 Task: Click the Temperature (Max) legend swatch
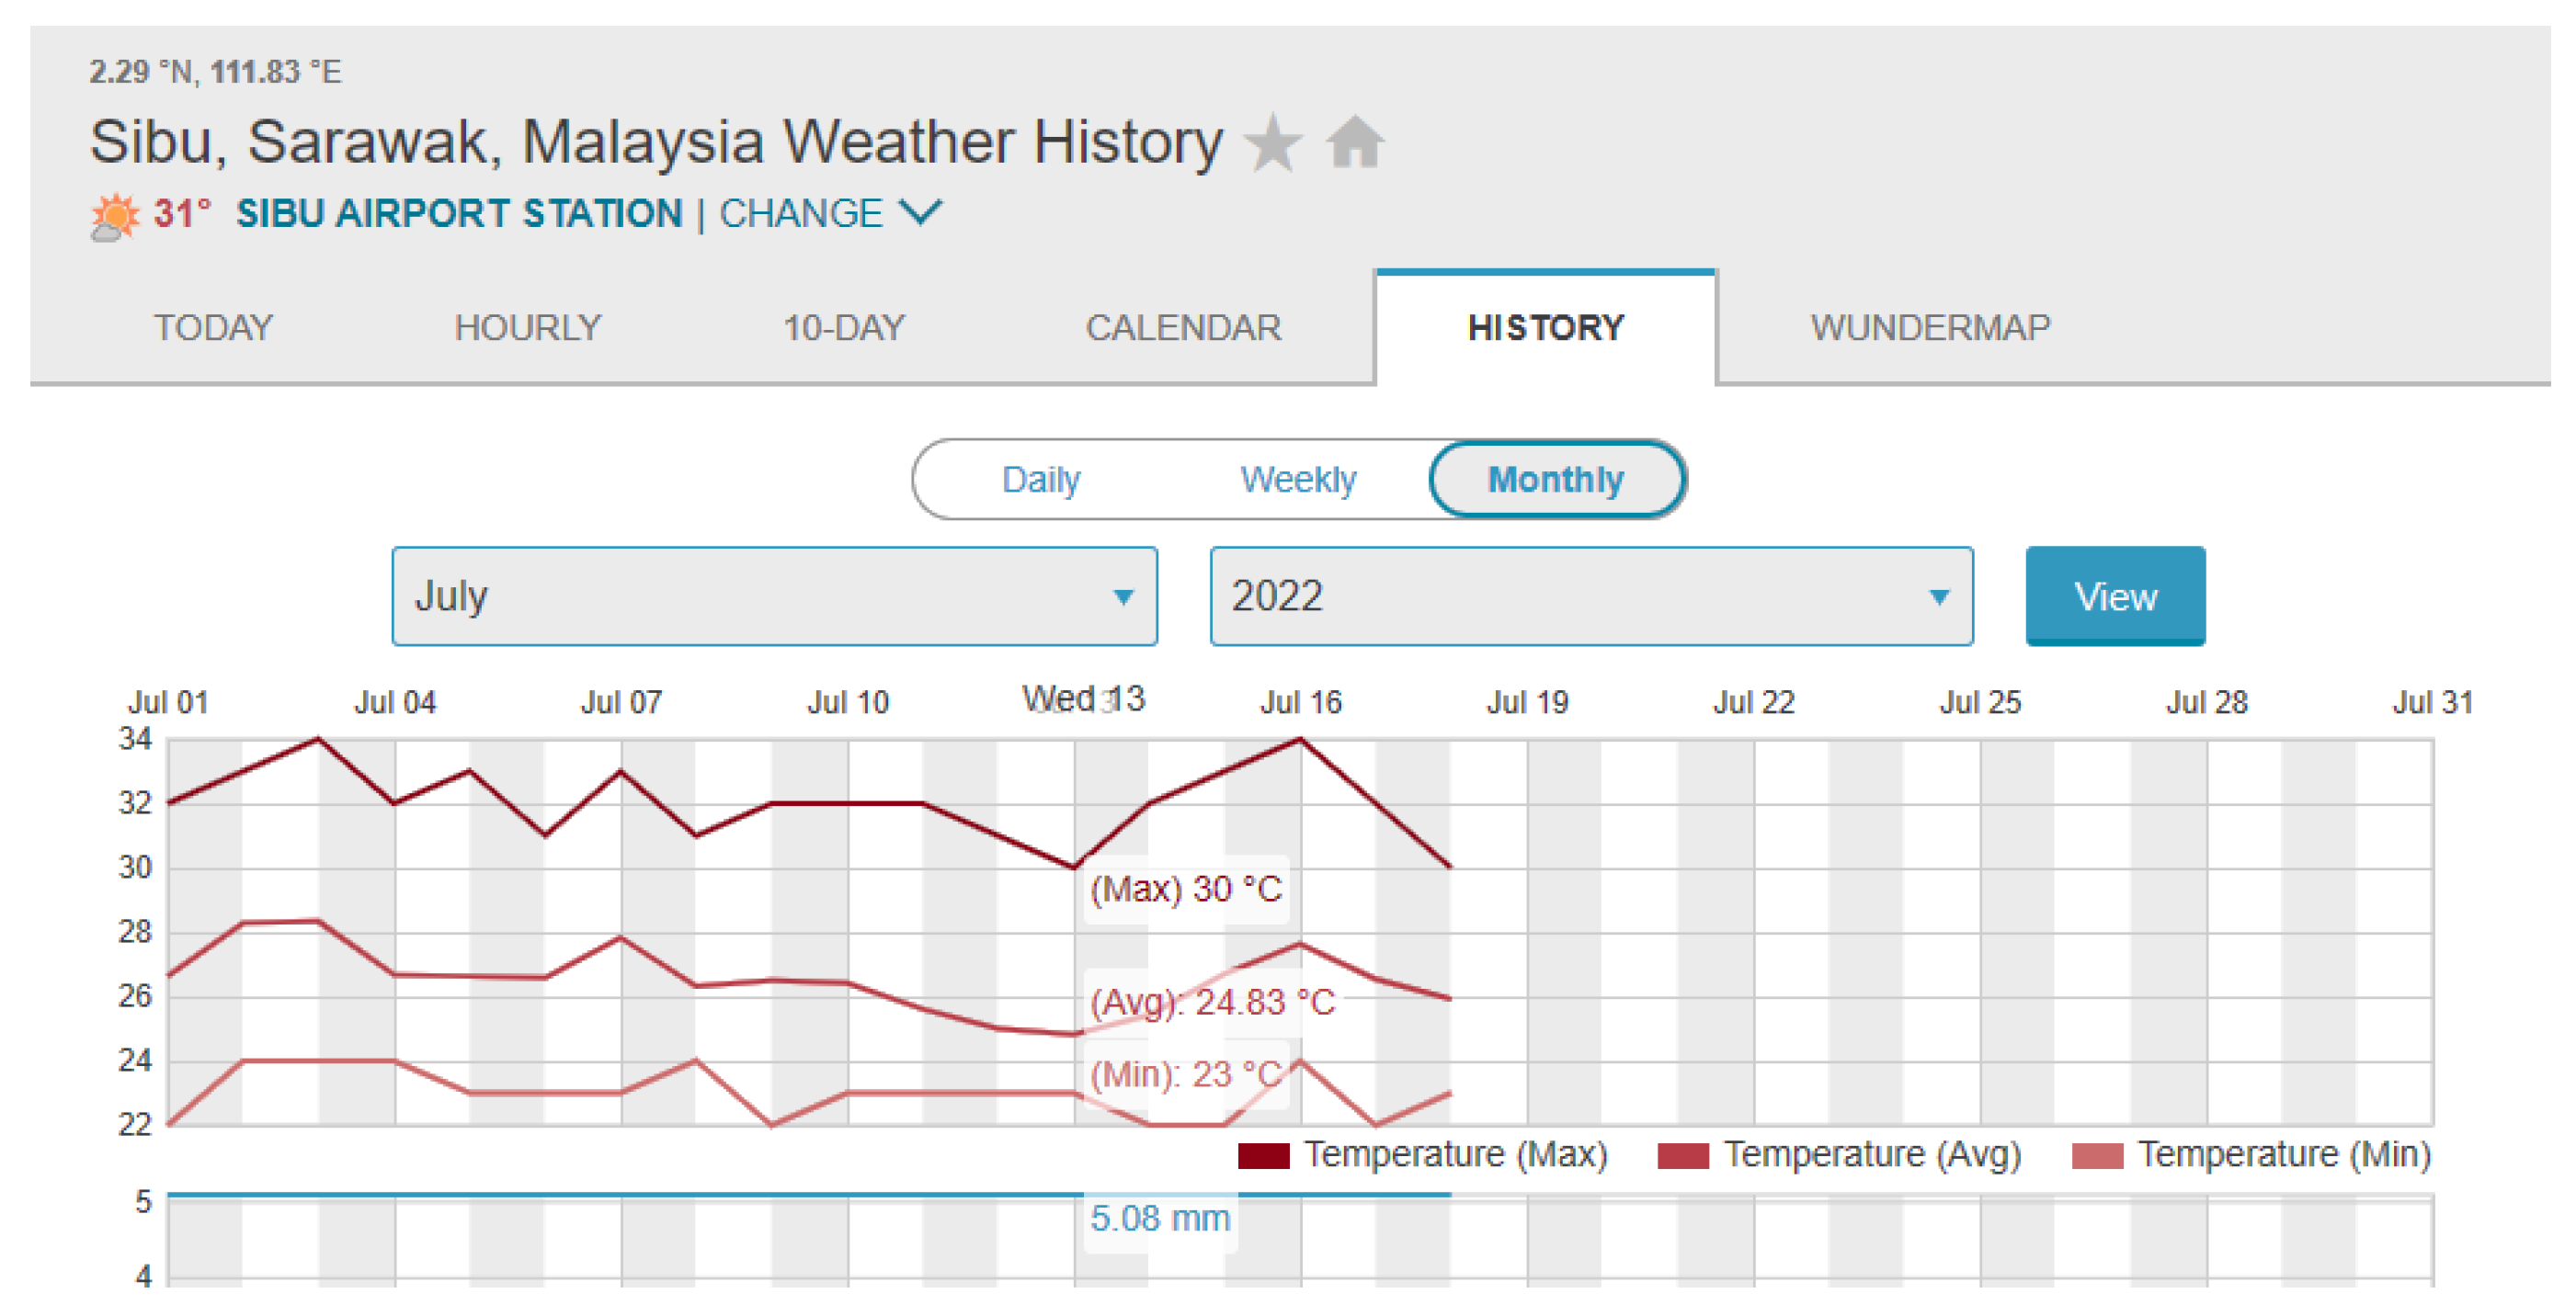click(x=1263, y=1156)
